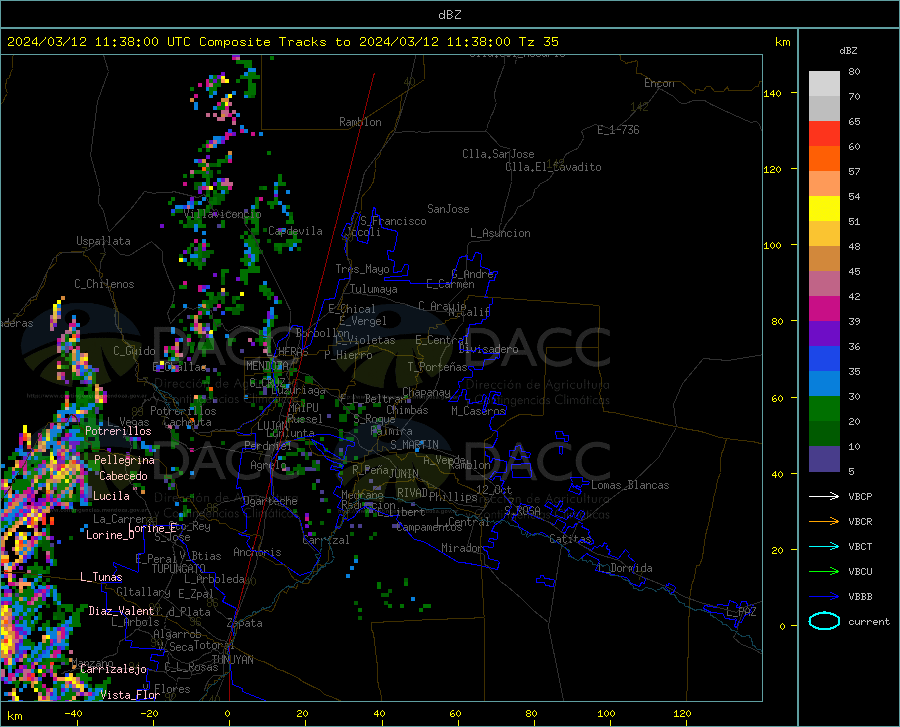Click the Ramblon label near top

pos(360,122)
